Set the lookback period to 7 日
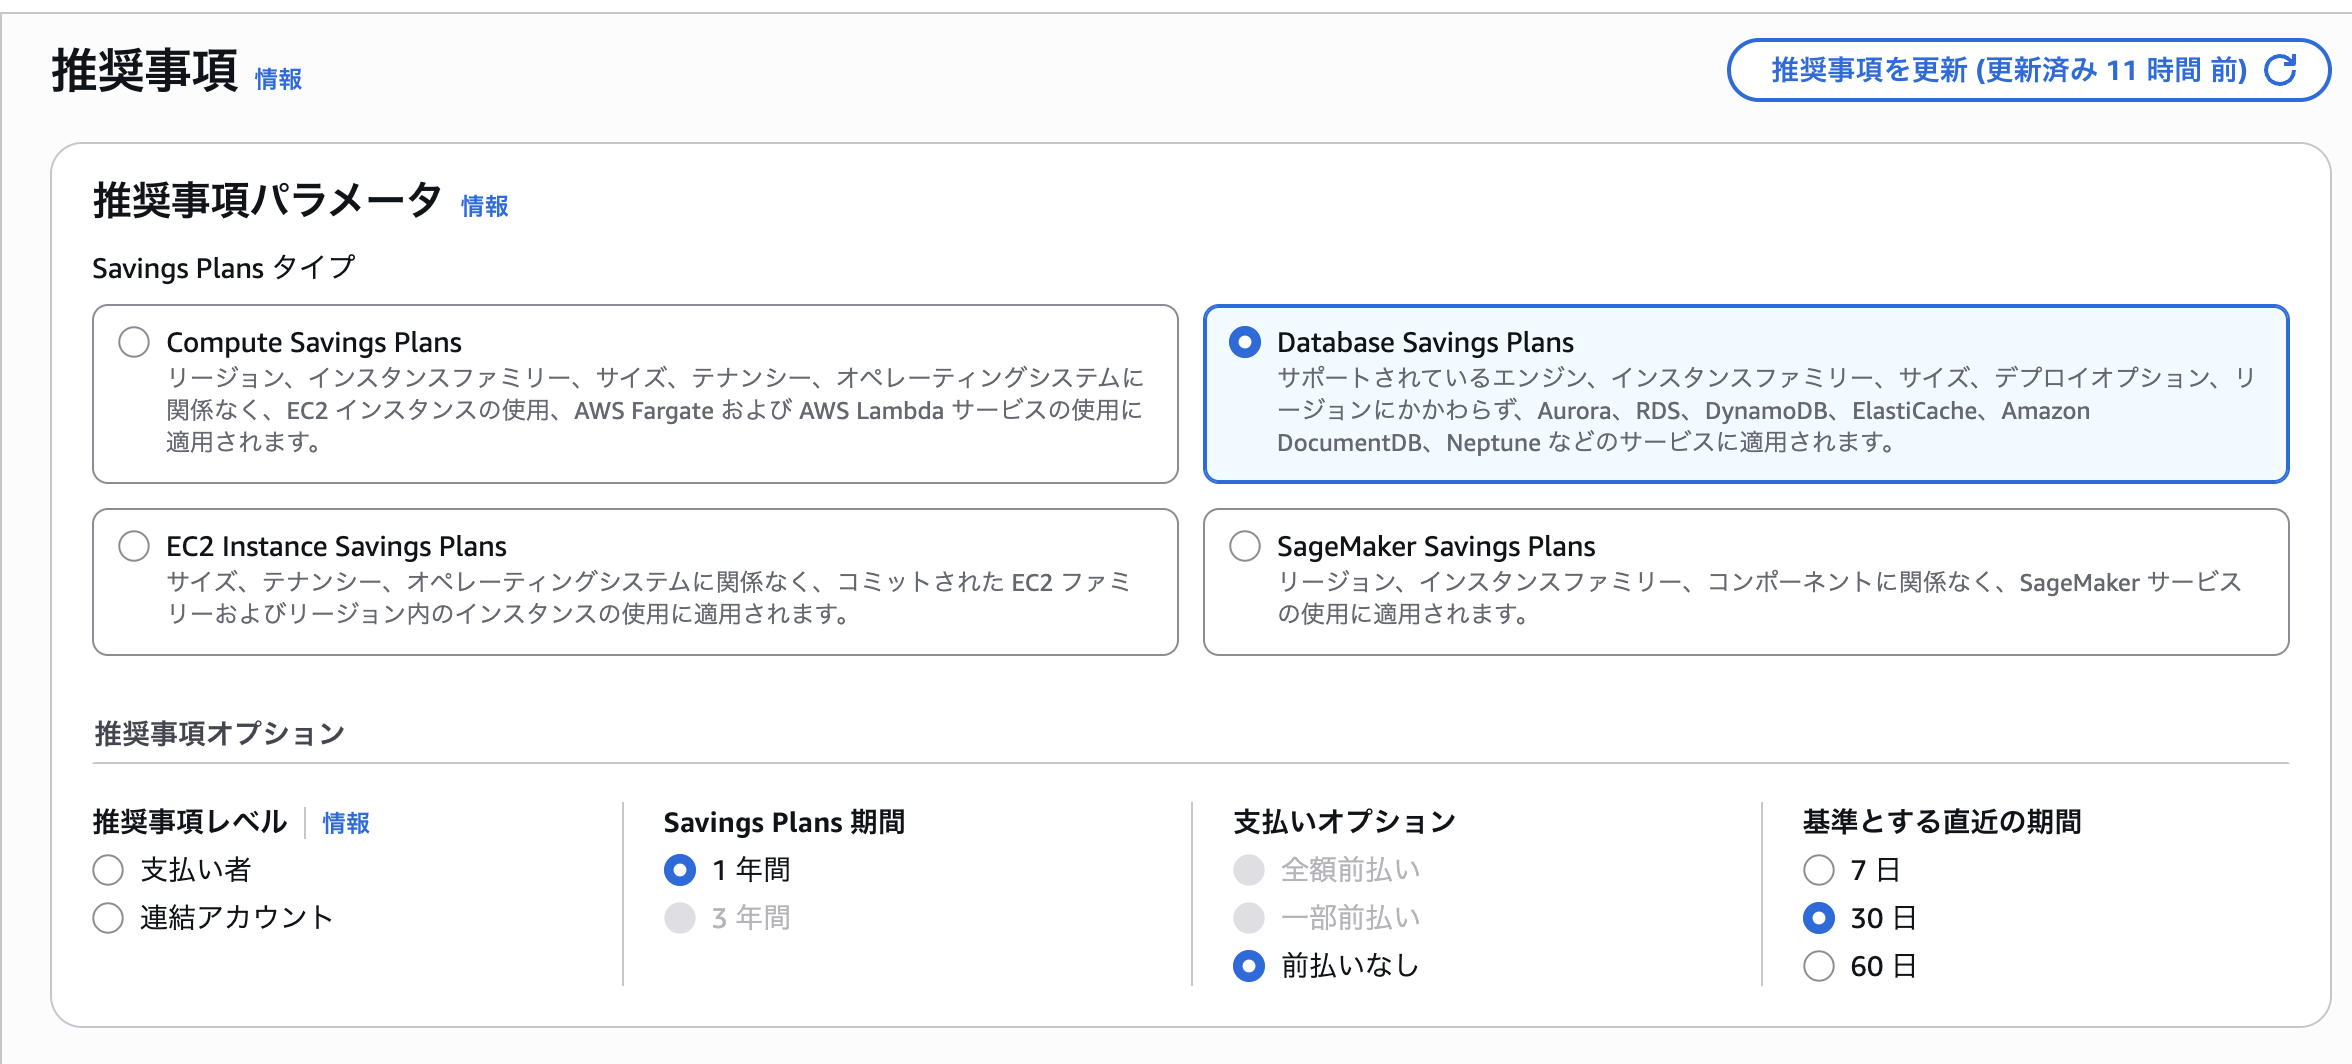This screenshot has height=1064, width=2352. pos(1819,870)
